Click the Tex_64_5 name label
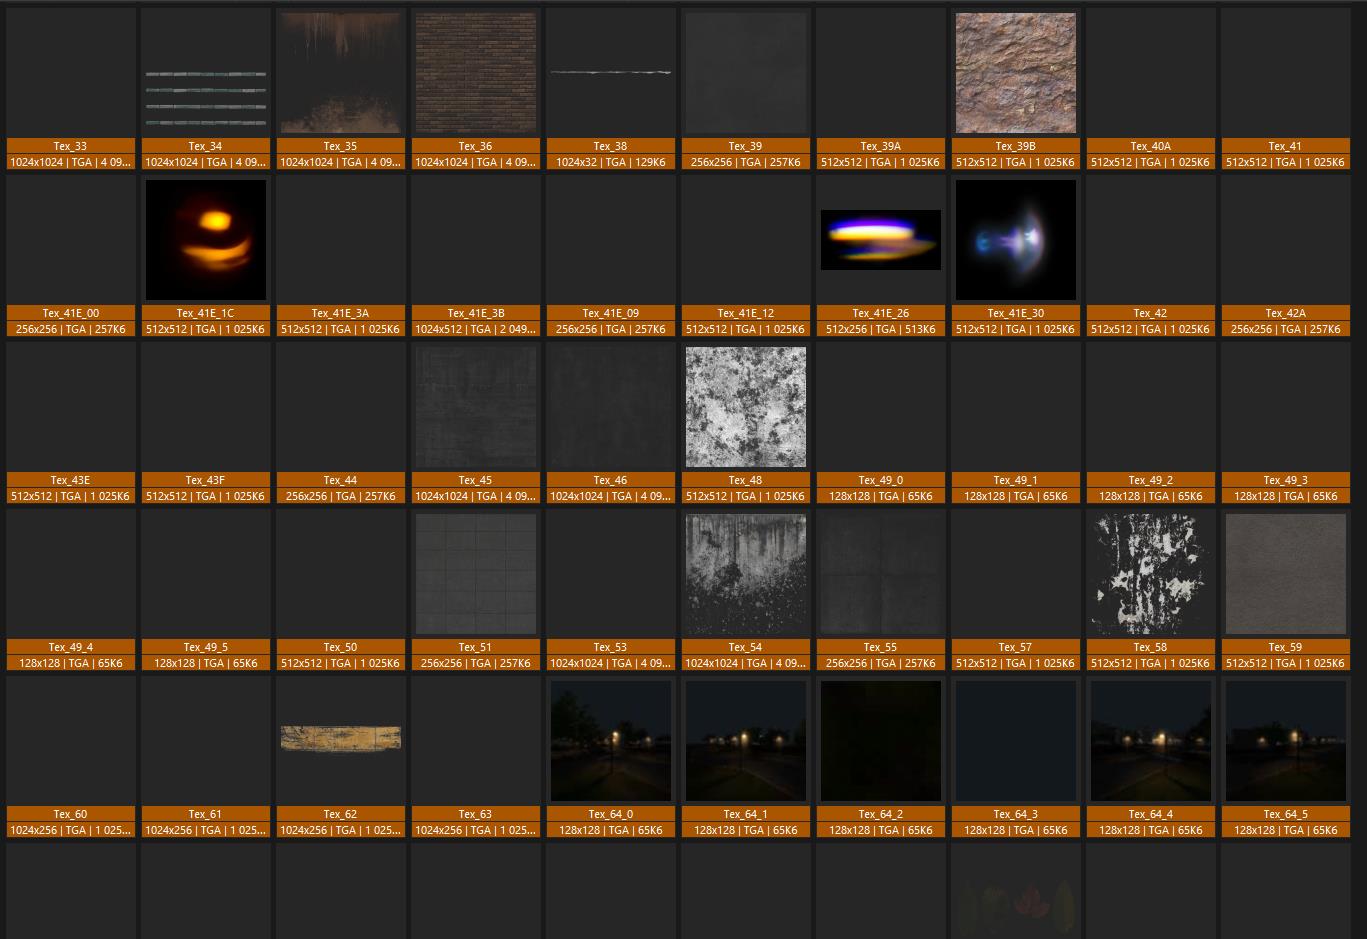 1285,814
